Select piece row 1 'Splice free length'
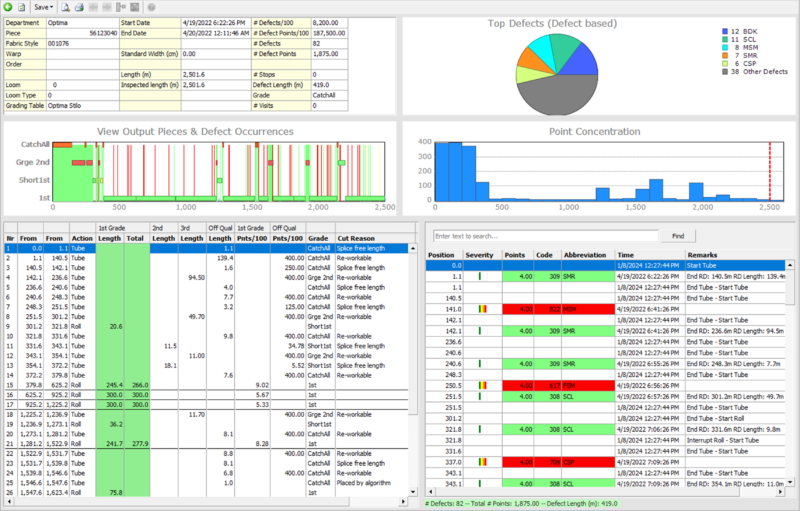This screenshot has height=511, width=800. [207, 248]
